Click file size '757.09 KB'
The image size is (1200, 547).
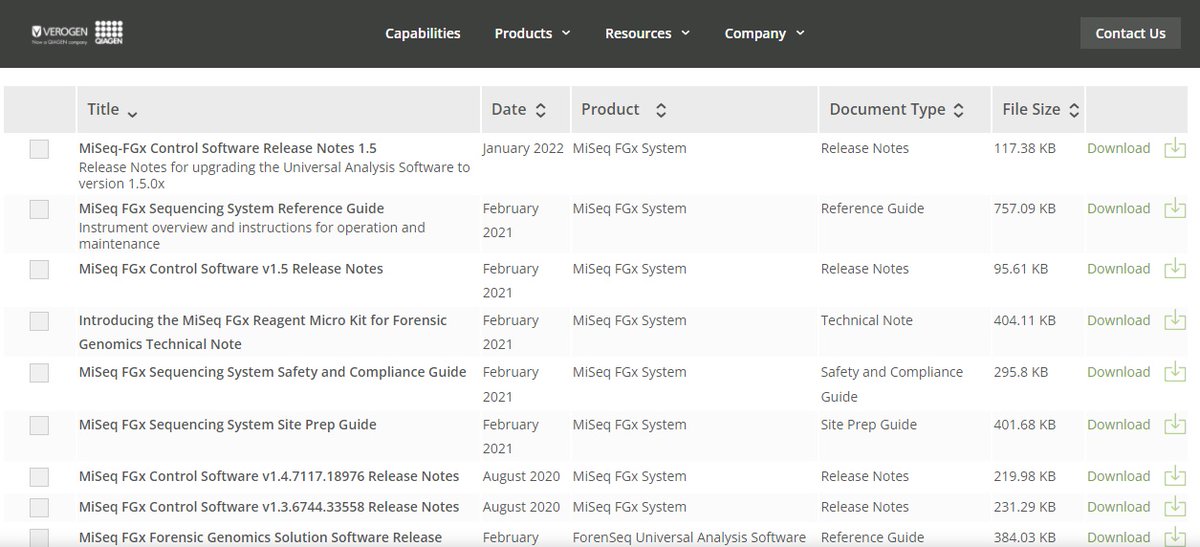1024,208
